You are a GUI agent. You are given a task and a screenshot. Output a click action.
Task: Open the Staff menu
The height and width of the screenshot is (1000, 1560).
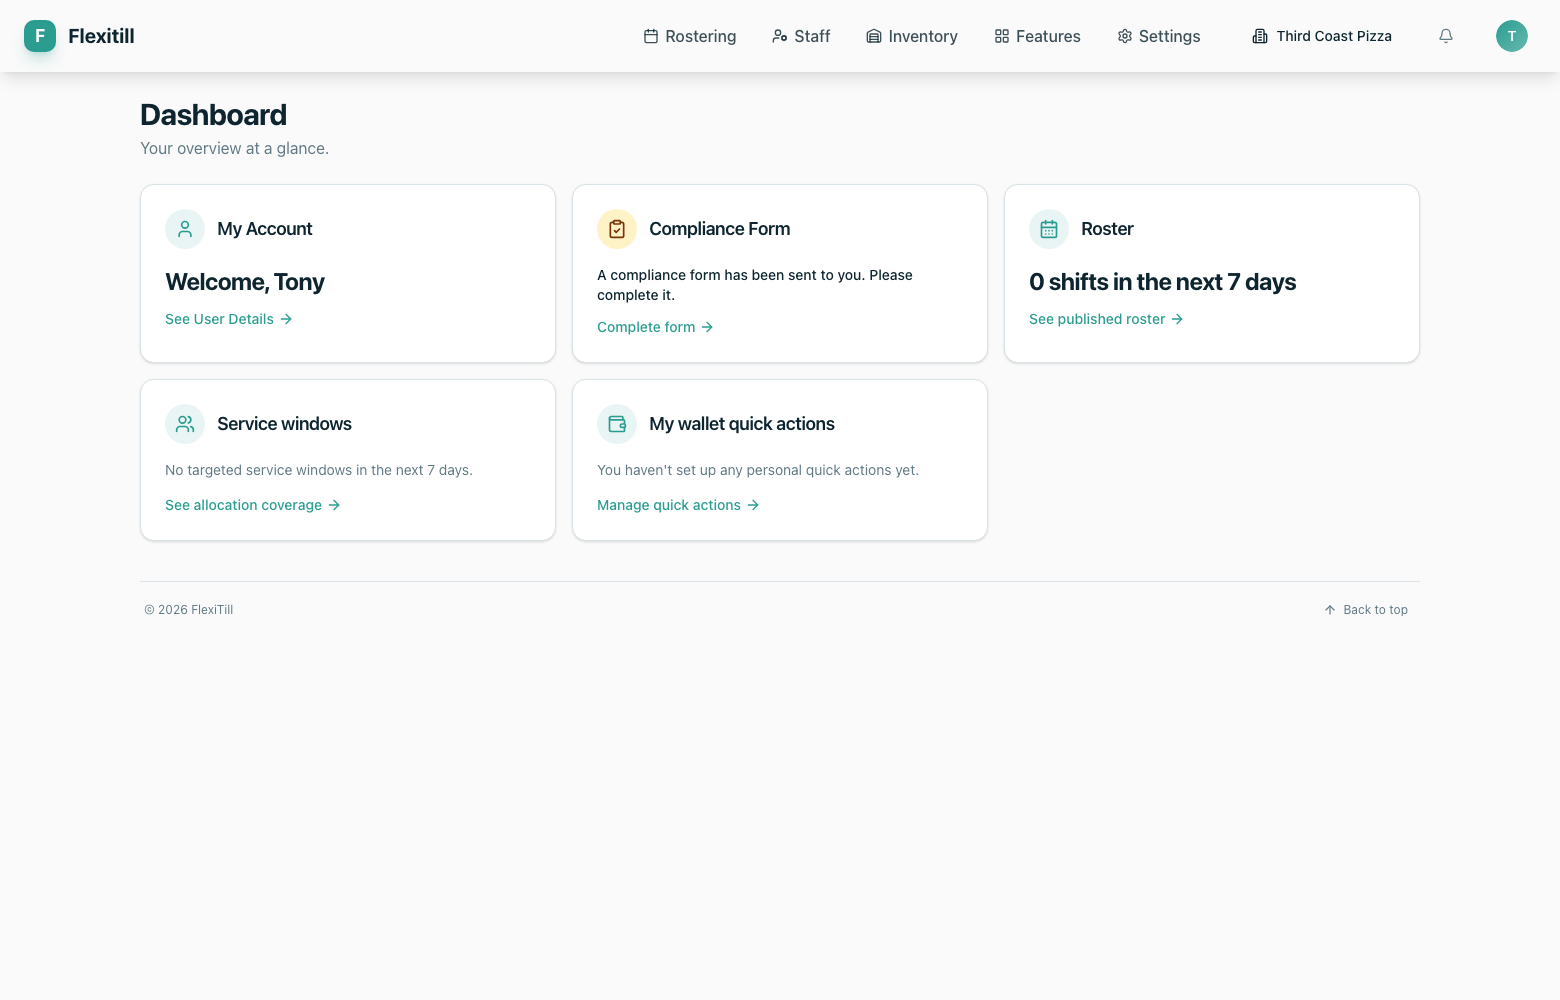click(801, 36)
